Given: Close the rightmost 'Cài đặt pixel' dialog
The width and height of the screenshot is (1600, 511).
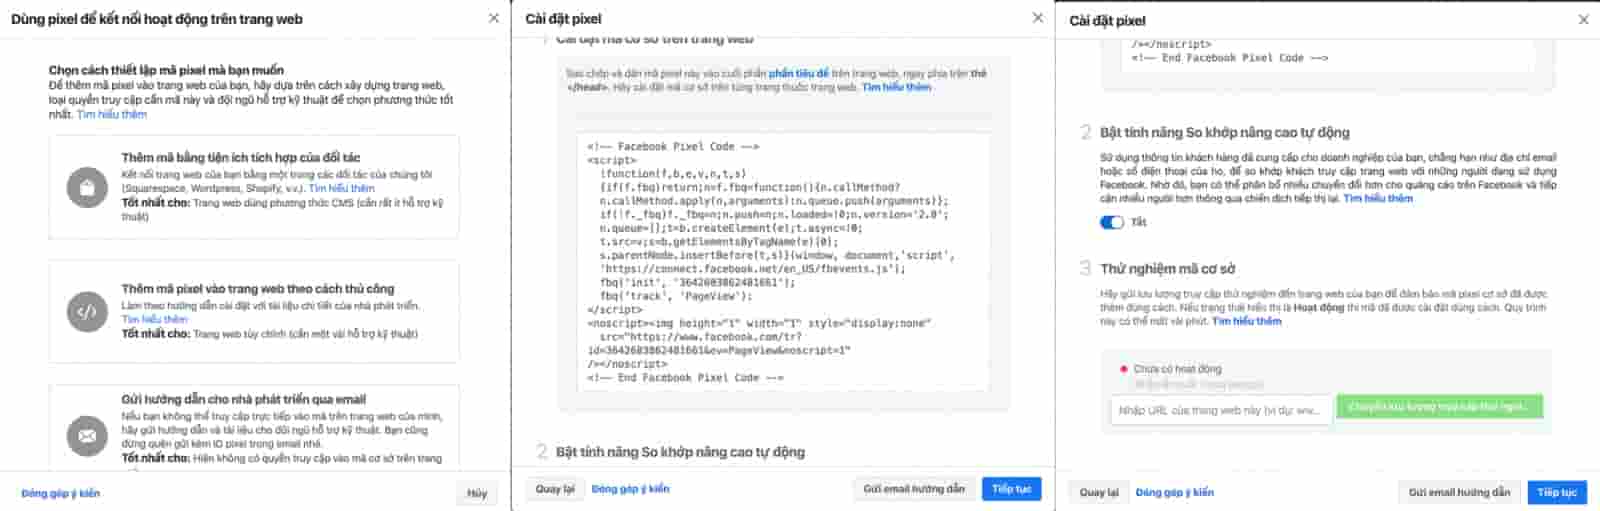Looking at the screenshot, I should click(1583, 20).
